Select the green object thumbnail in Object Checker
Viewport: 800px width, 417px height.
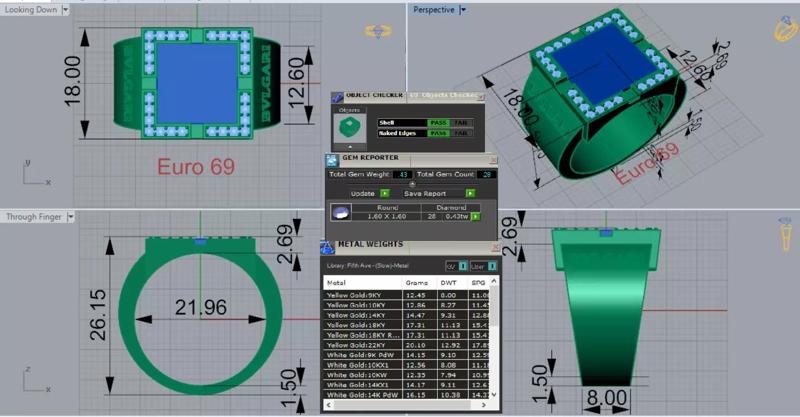350,128
